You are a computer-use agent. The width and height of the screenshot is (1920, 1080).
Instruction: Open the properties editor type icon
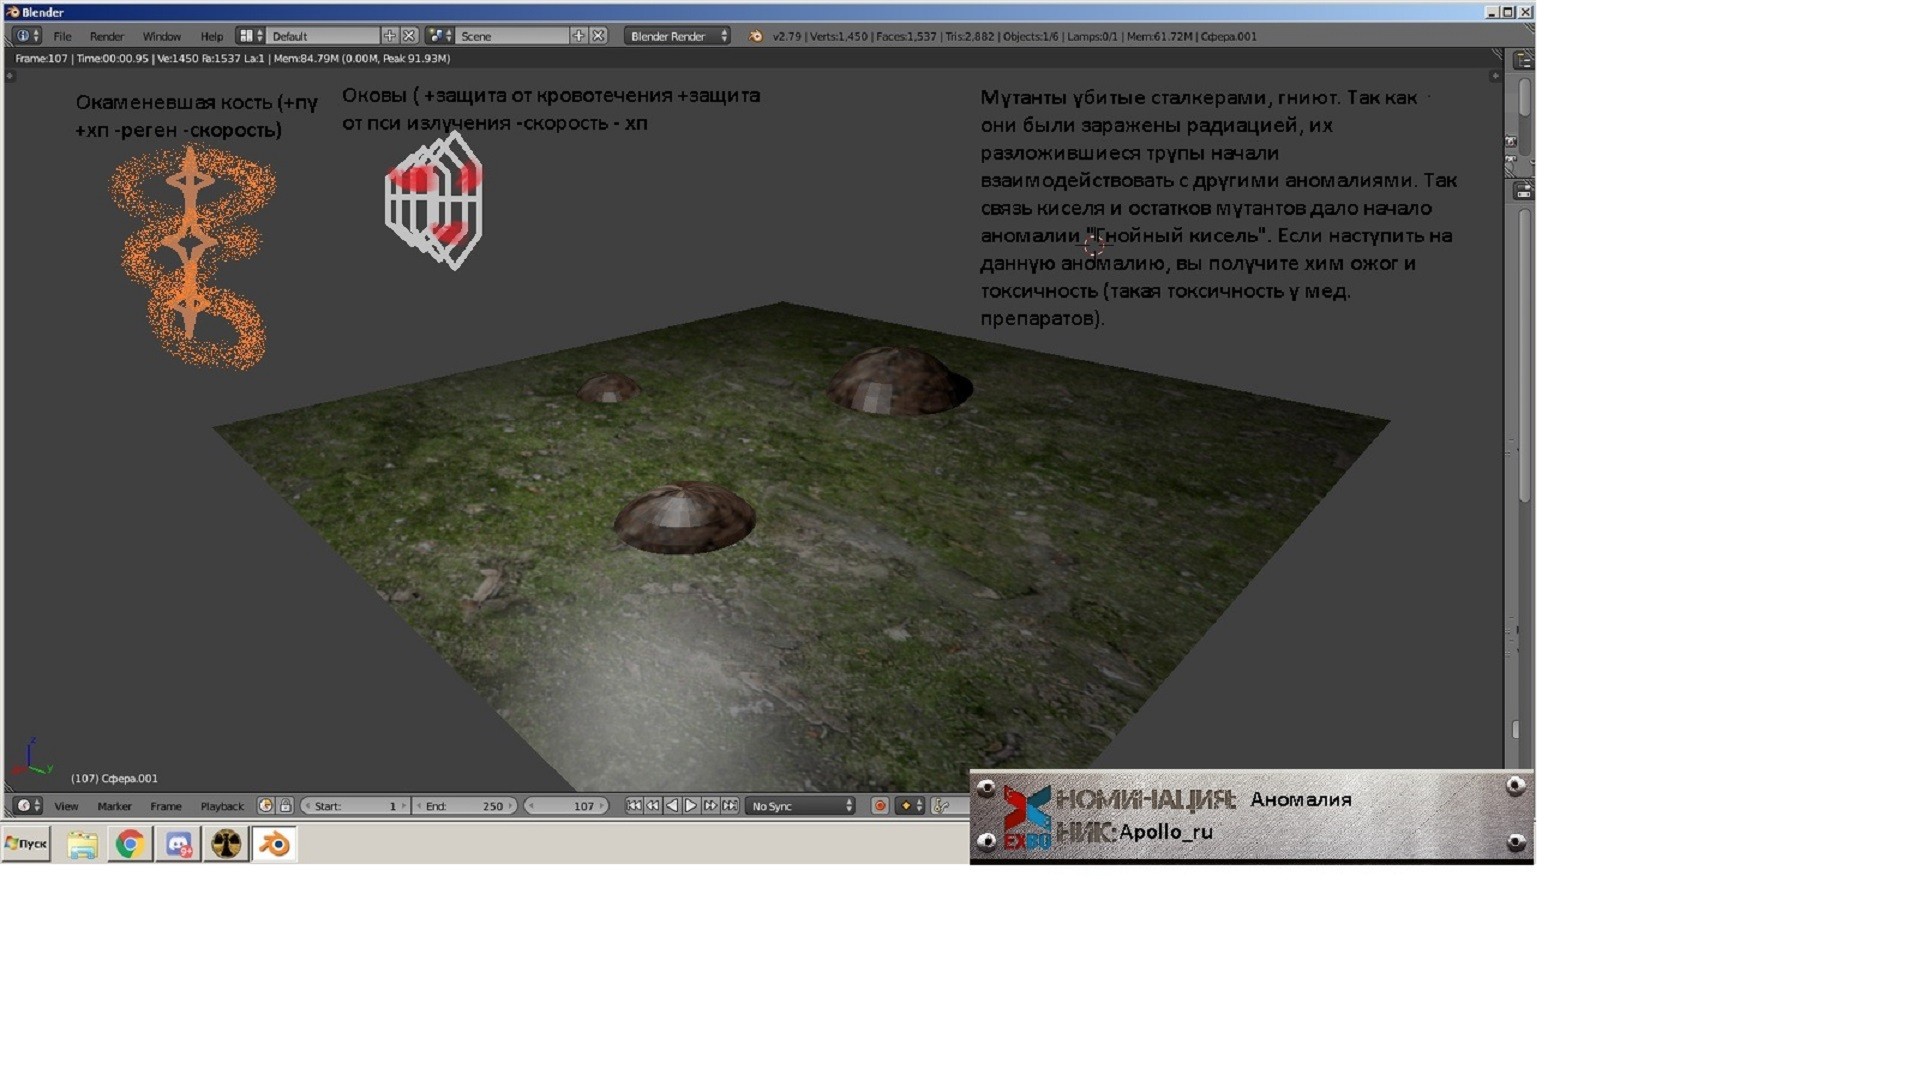click(1523, 190)
